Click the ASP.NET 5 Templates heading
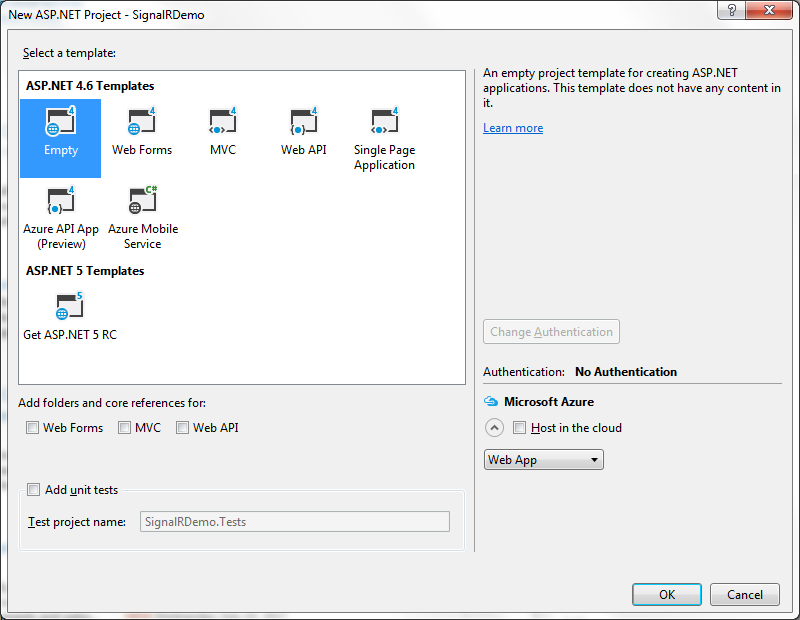 [85, 271]
